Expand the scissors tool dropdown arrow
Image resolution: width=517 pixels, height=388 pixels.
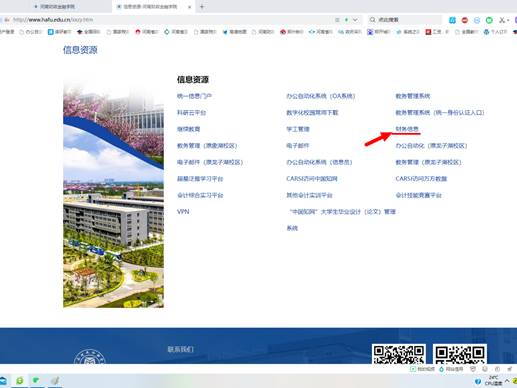pyautogui.click(x=508, y=20)
